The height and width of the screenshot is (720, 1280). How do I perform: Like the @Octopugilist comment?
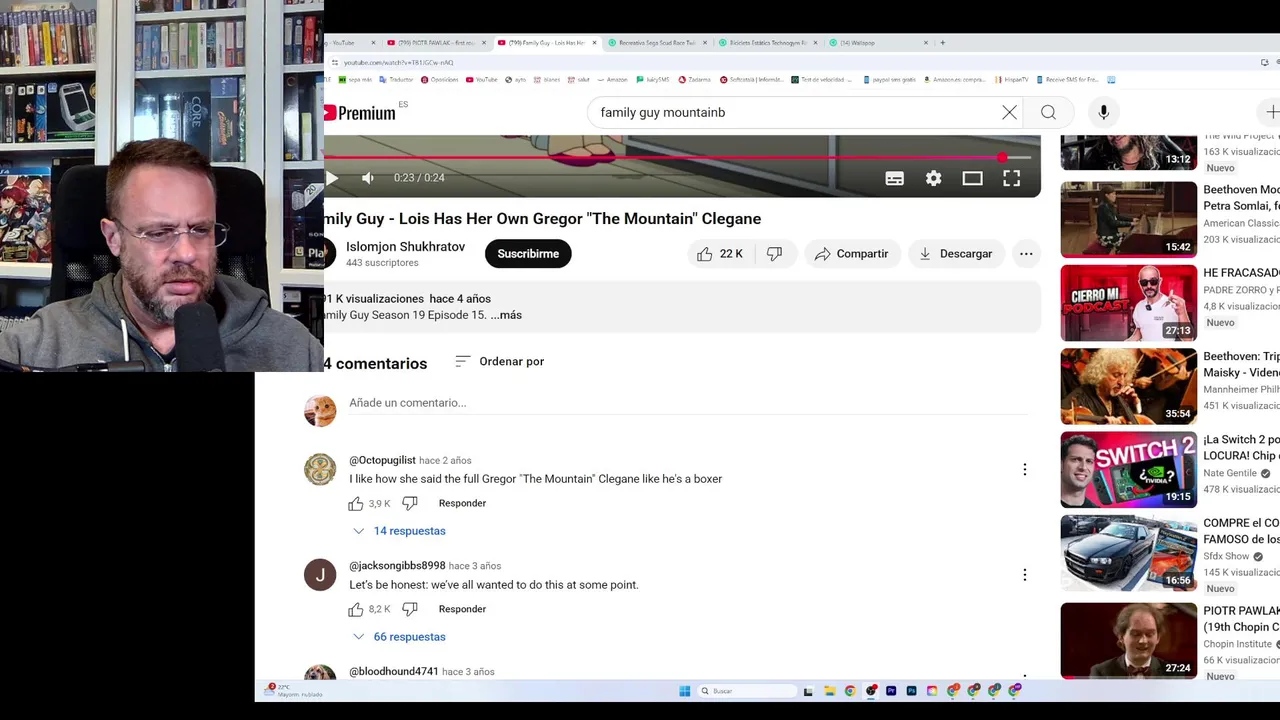click(x=356, y=503)
